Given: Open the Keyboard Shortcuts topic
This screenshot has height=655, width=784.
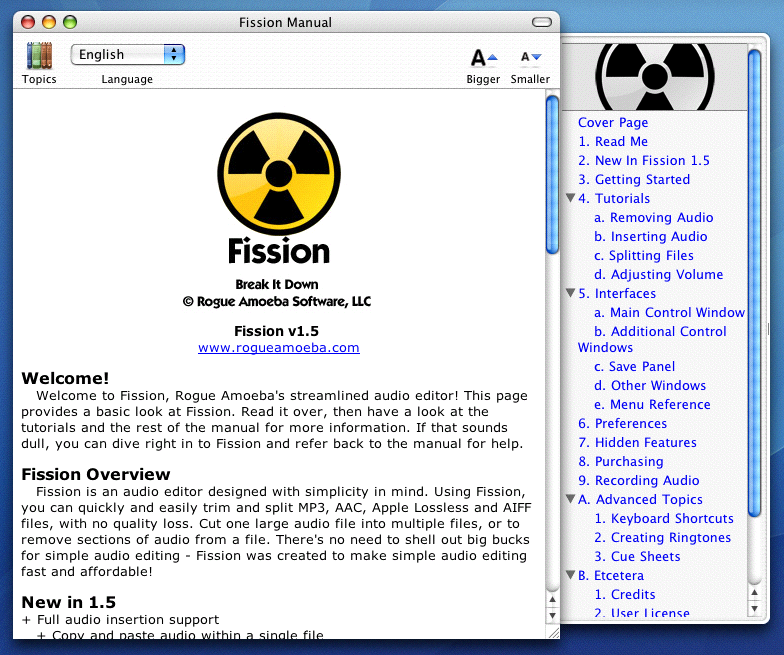Looking at the screenshot, I should coord(664,518).
